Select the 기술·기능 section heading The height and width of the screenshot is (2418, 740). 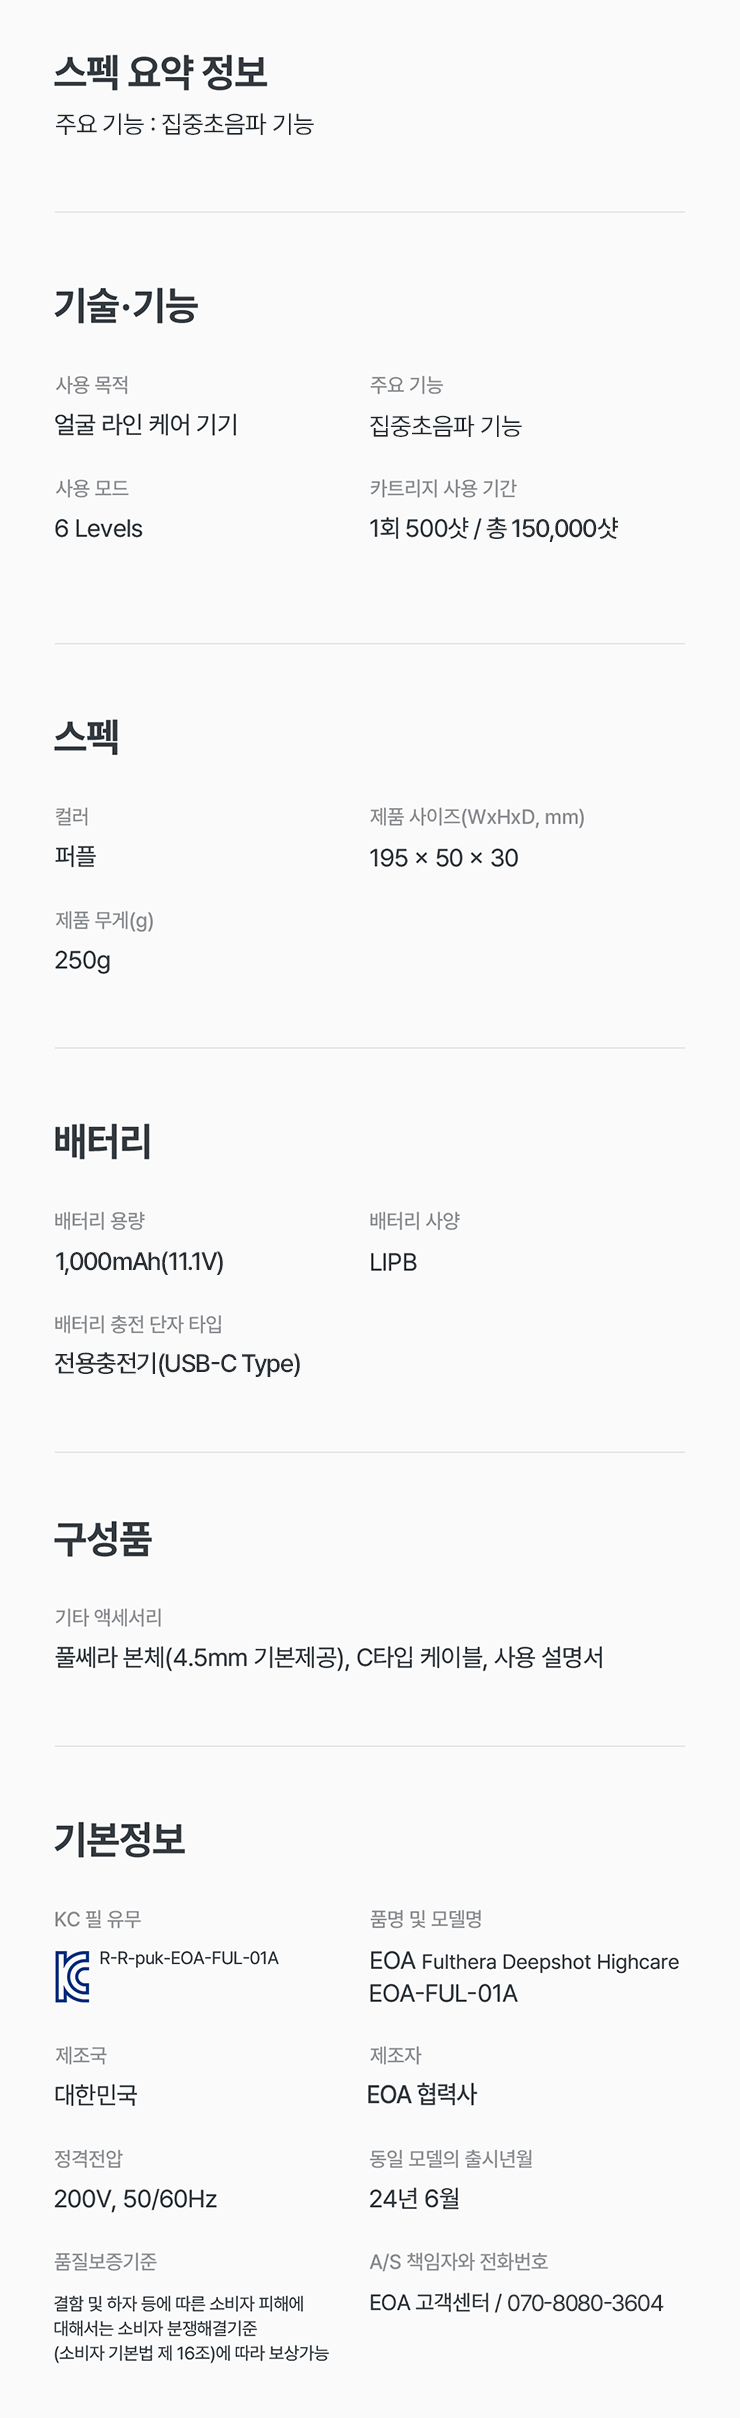[x=126, y=305]
